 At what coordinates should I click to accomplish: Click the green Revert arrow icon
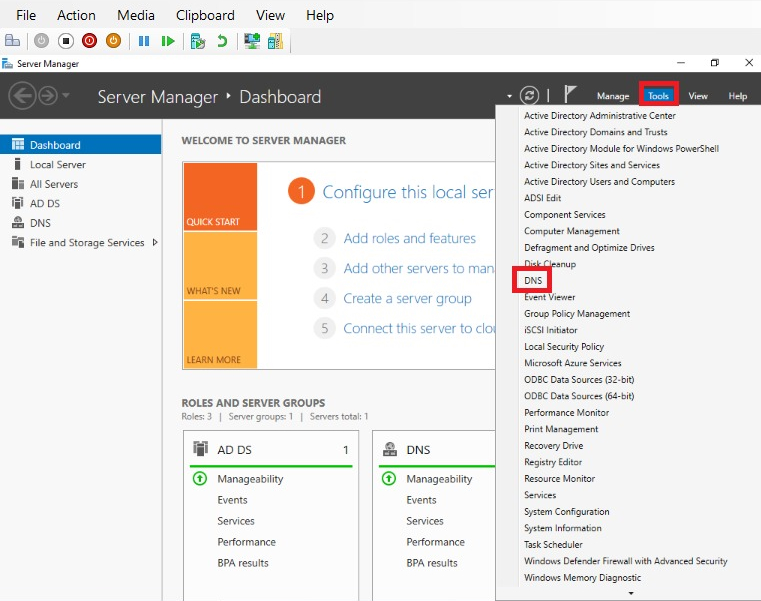tap(222, 41)
